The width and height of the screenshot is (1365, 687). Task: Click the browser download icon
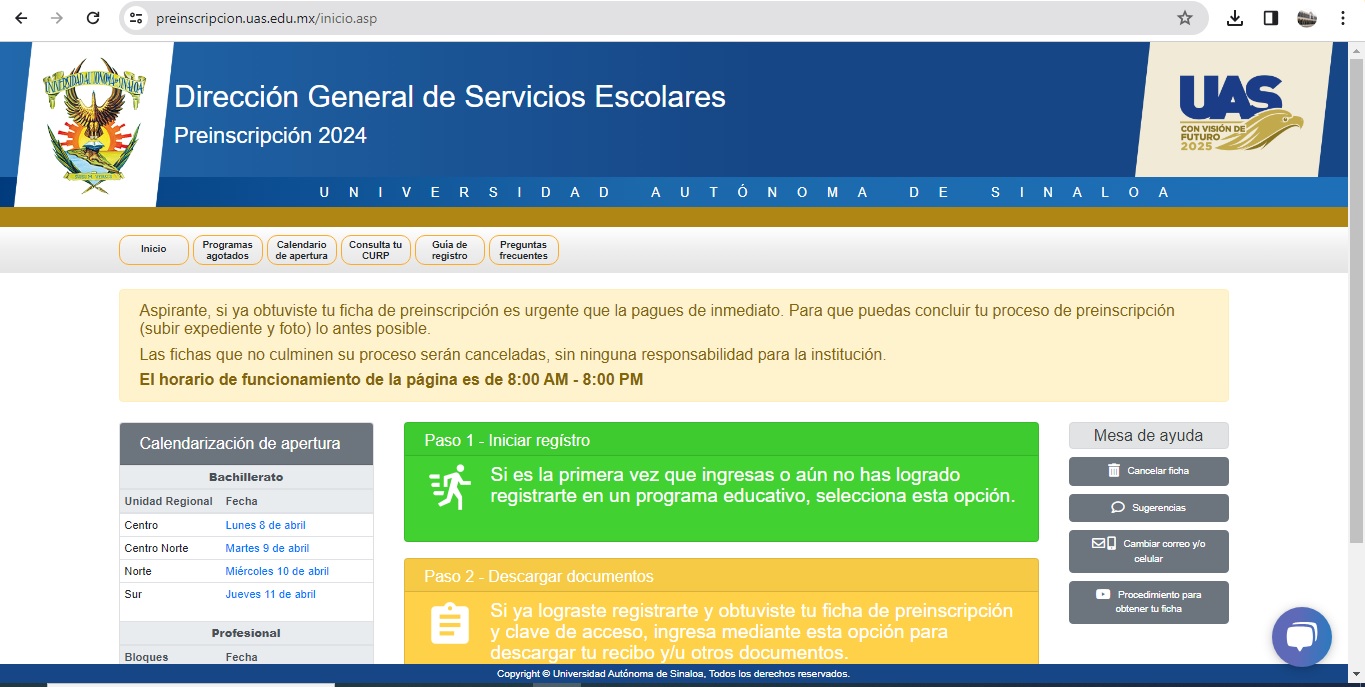click(x=1236, y=17)
